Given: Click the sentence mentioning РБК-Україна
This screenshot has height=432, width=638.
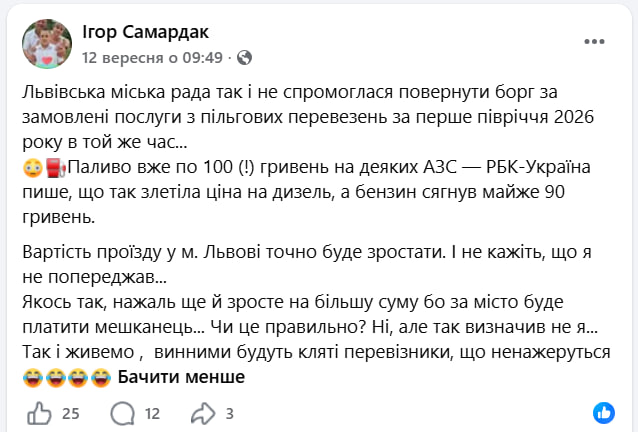Looking at the screenshot, I should point(306,192).
